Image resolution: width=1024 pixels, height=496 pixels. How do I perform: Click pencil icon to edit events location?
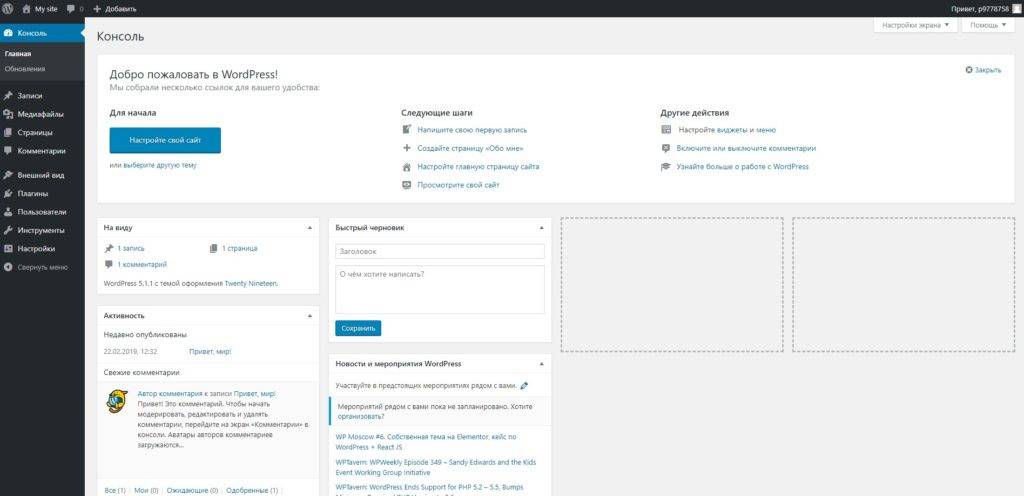coord(524,386)
